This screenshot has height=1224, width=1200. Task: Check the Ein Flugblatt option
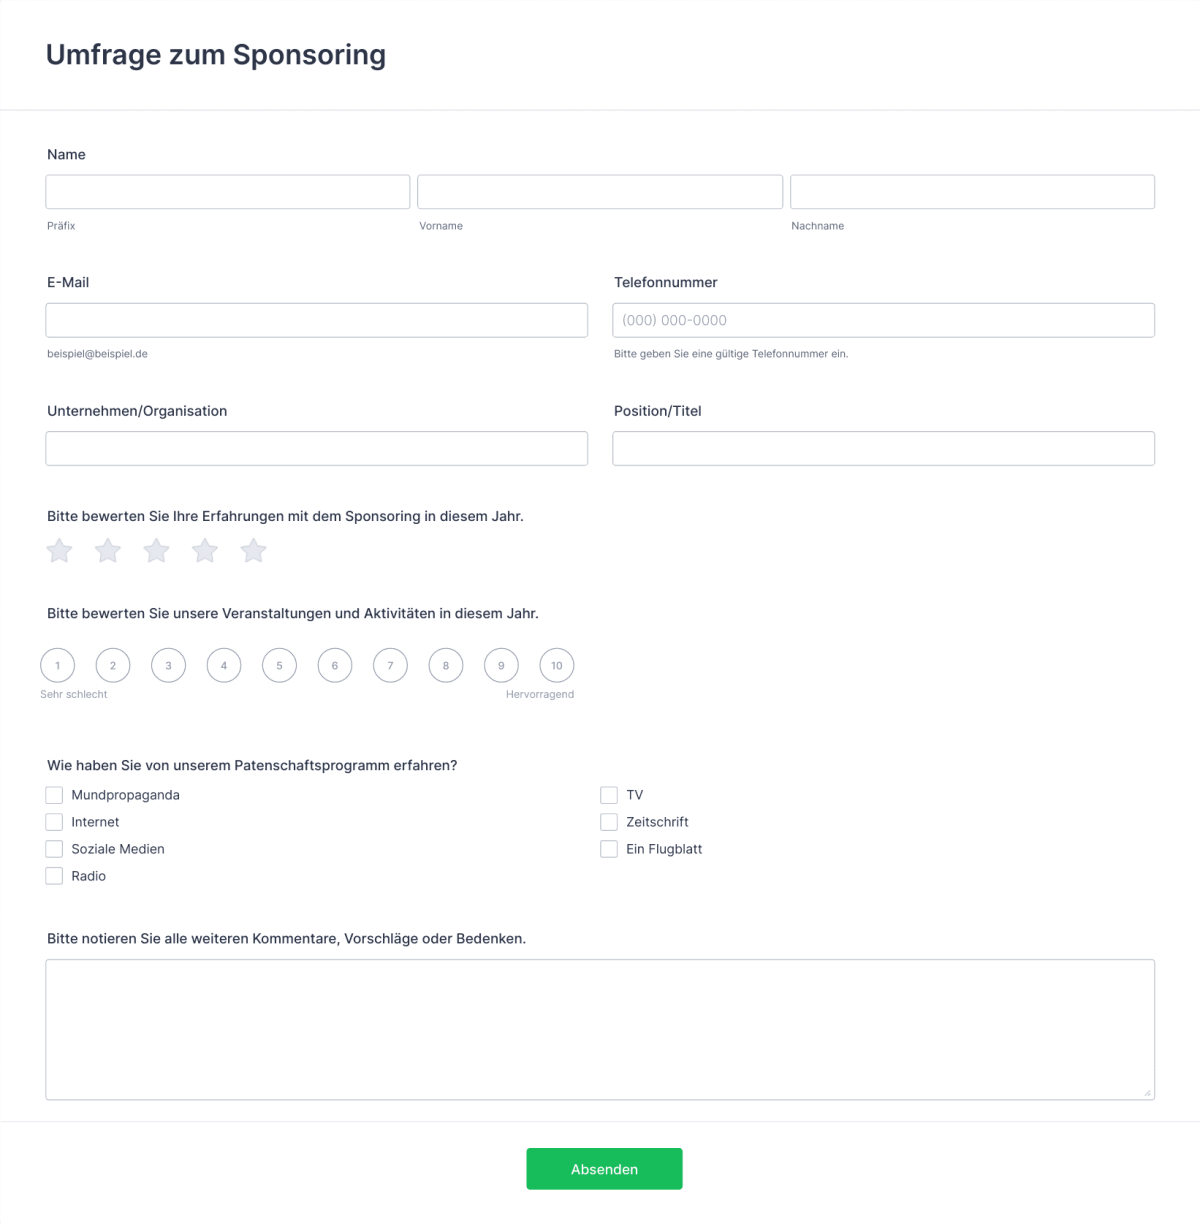(609, 848)
